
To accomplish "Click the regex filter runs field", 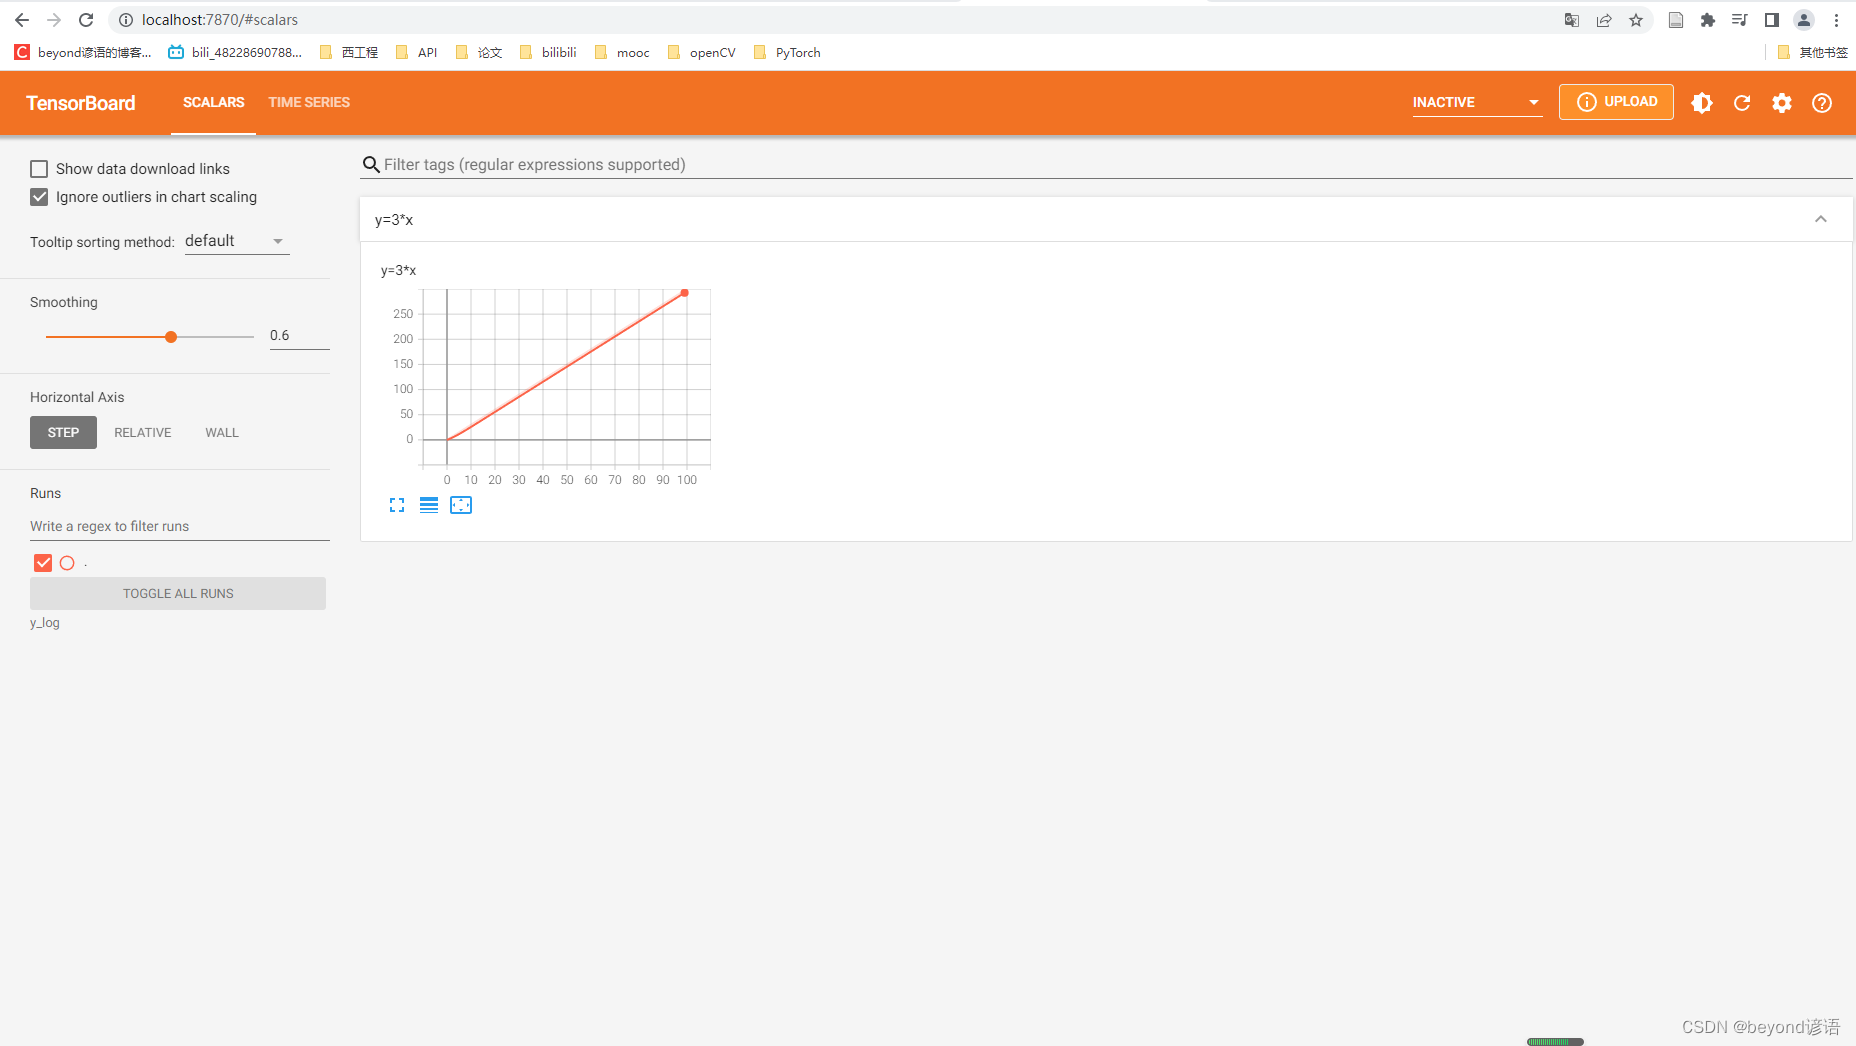I will point(180,527).
